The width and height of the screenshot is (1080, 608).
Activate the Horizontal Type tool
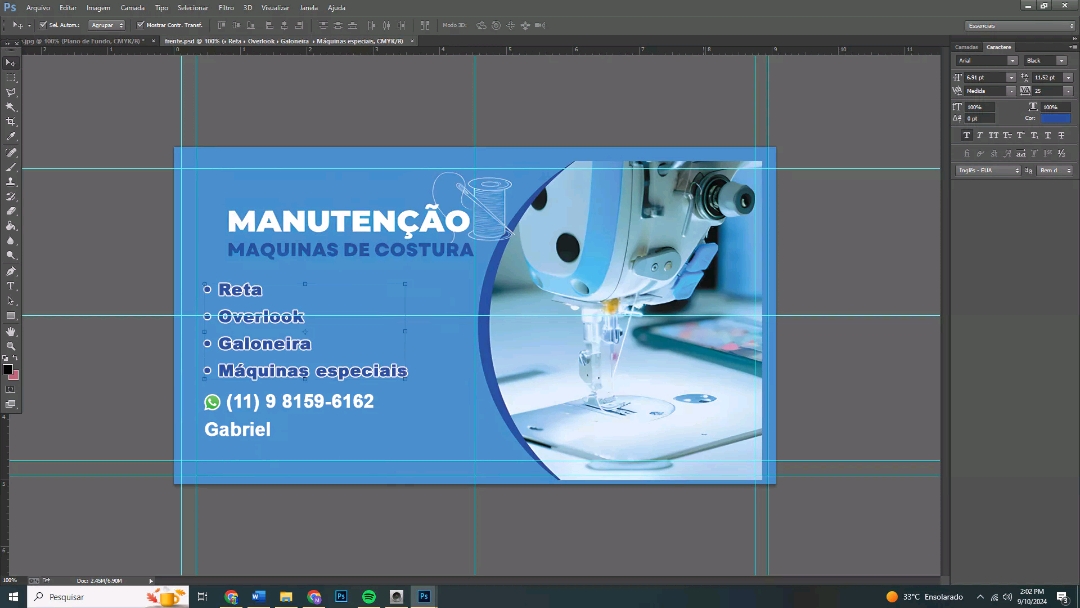click(x=11, y=286)
